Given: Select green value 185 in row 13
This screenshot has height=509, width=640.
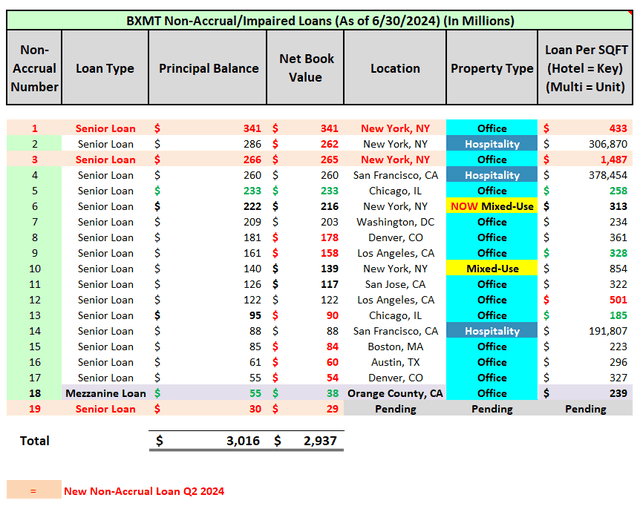Looking at the screenshot, I should click(x=618, y=316).
